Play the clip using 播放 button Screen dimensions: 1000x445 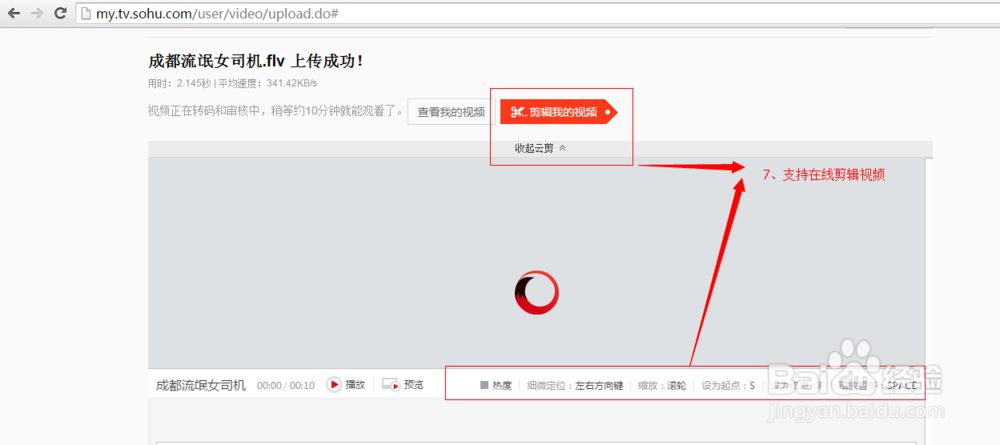346,385
